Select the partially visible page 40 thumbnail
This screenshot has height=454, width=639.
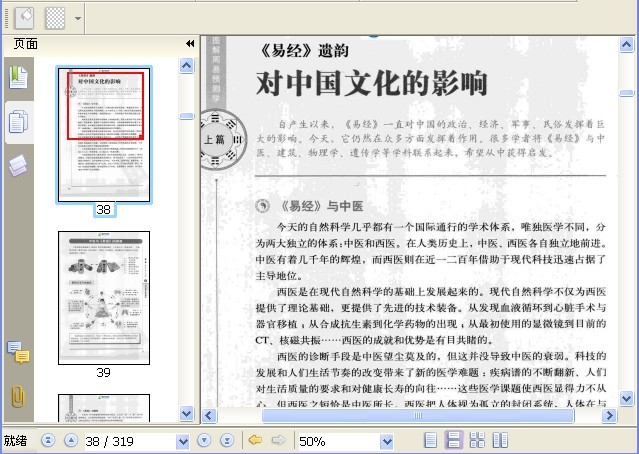104,408
